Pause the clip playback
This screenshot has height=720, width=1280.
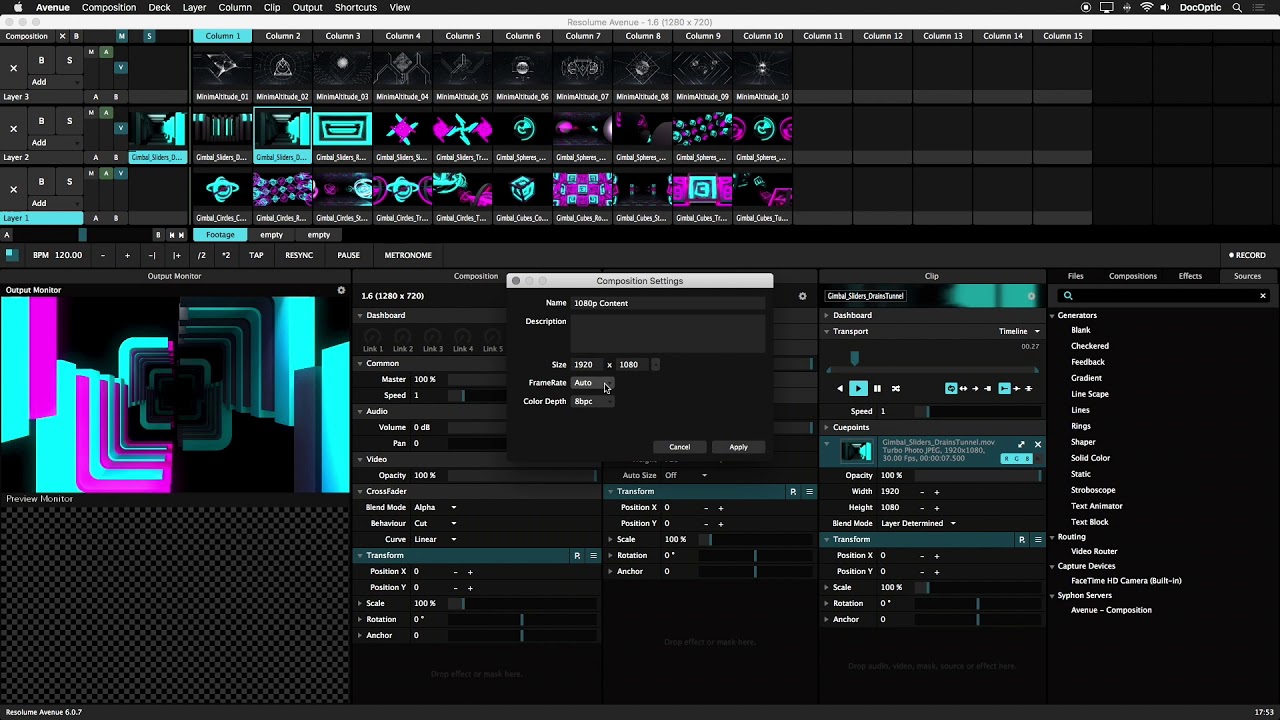[x=877, y=388]
